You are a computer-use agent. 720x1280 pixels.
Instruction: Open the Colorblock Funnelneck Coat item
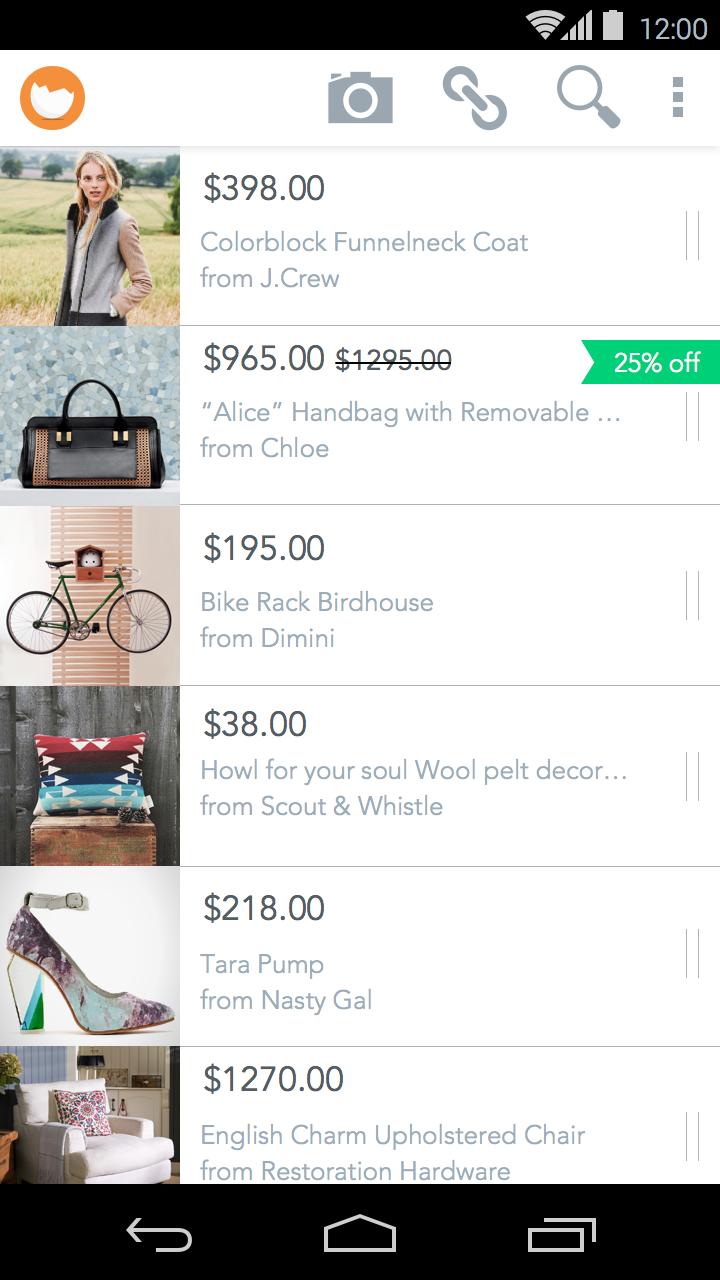364,241
